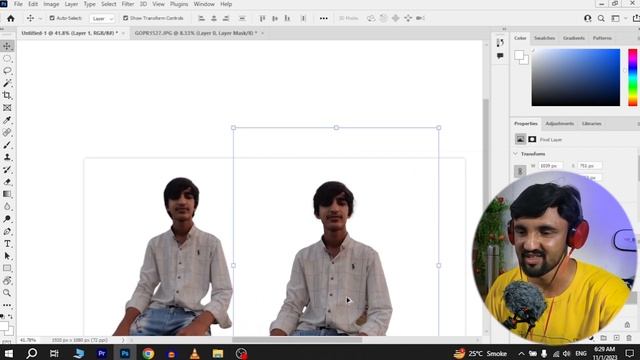This screenshot has width=640, height=360.
Task: Open the Comments panel icon
Action: tap(500, 56)
